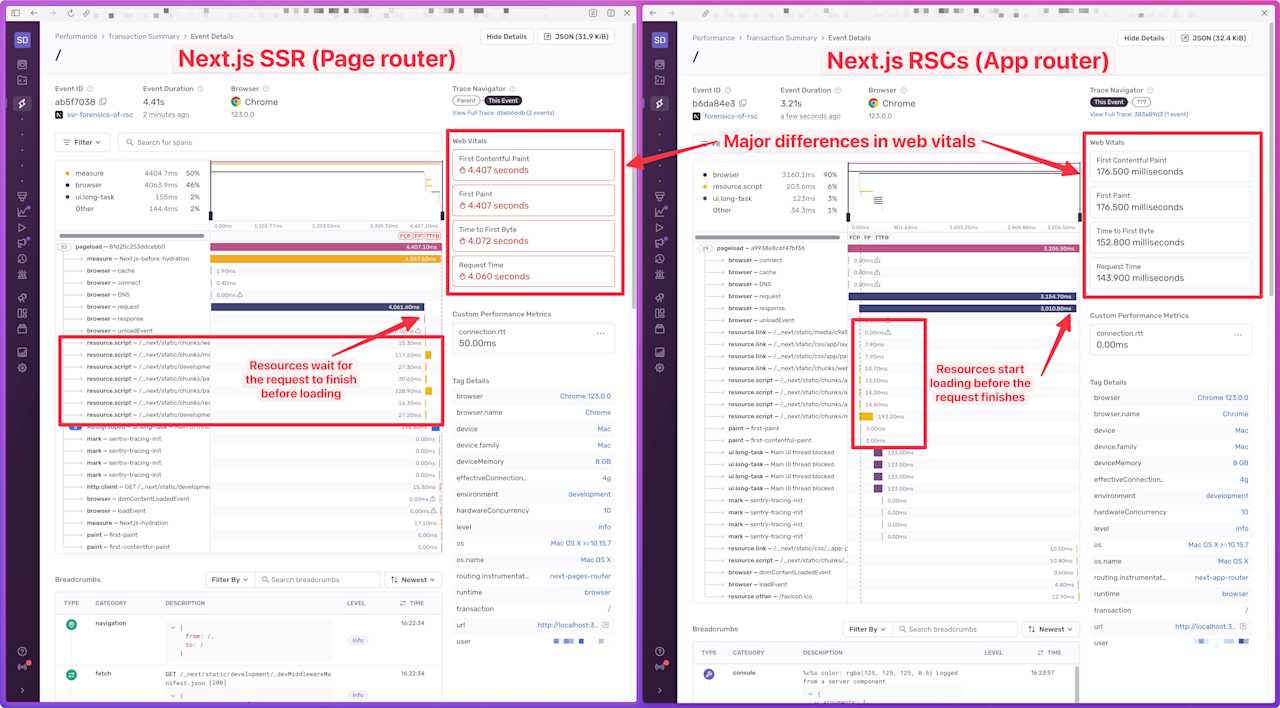Select the browser – request span bar in left window
Viewport: 1280px width, 708px height.
pos(317,307)
